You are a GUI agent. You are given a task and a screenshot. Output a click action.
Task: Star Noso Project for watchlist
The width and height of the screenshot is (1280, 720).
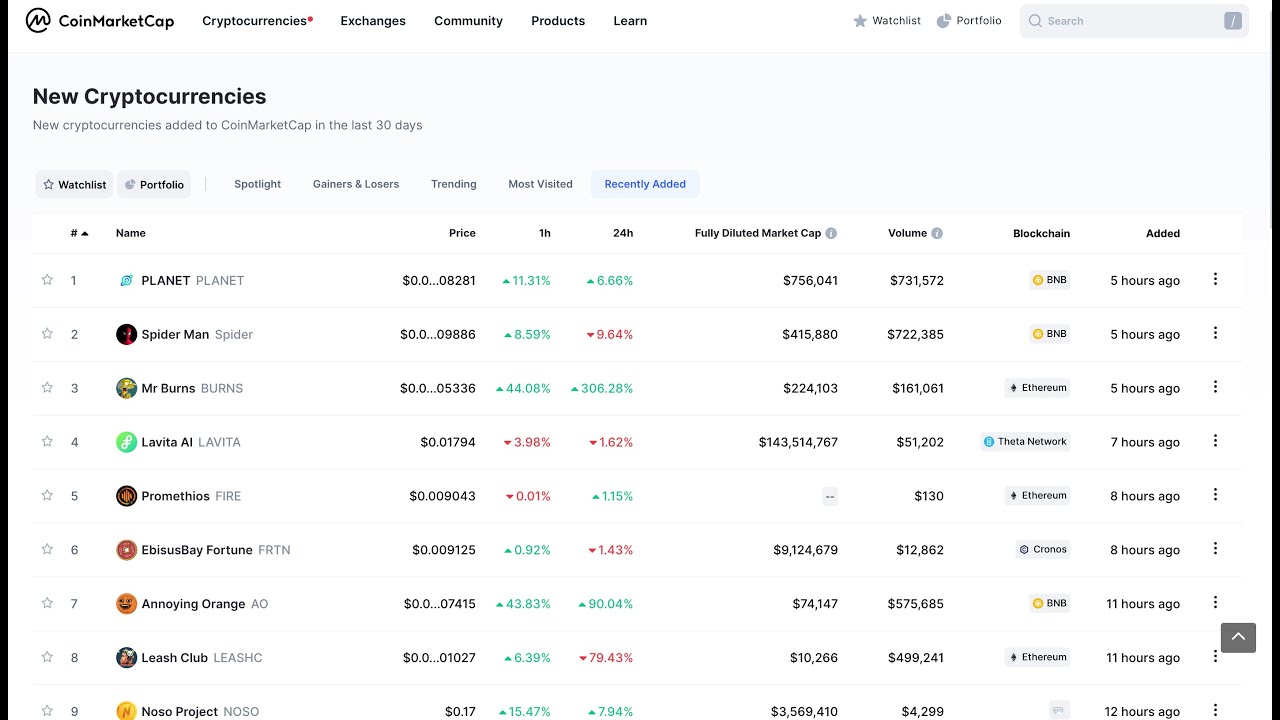pos(47,711)
